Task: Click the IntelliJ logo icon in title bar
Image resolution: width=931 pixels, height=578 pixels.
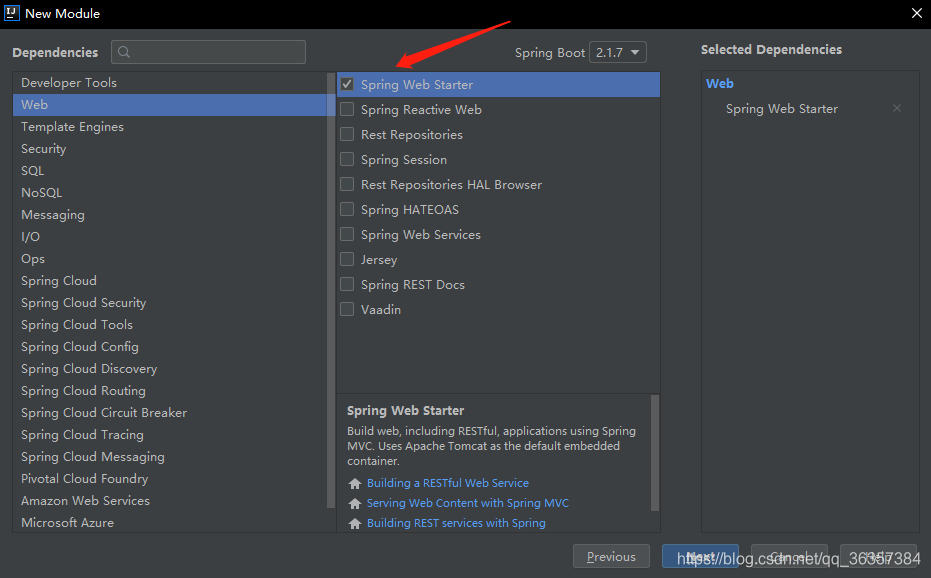Action: 11,12
